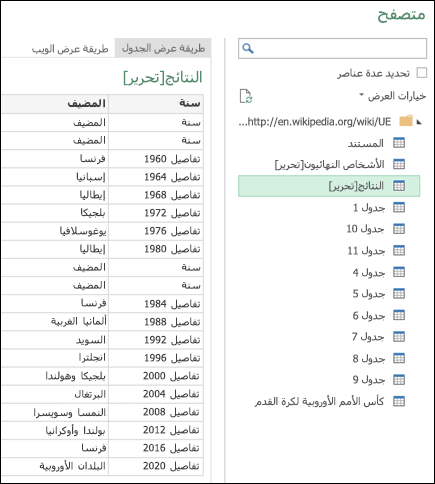The image size is (435, 484).
Task: Click the تفاصيل 2004 cell
Action: tap(156, 394)
